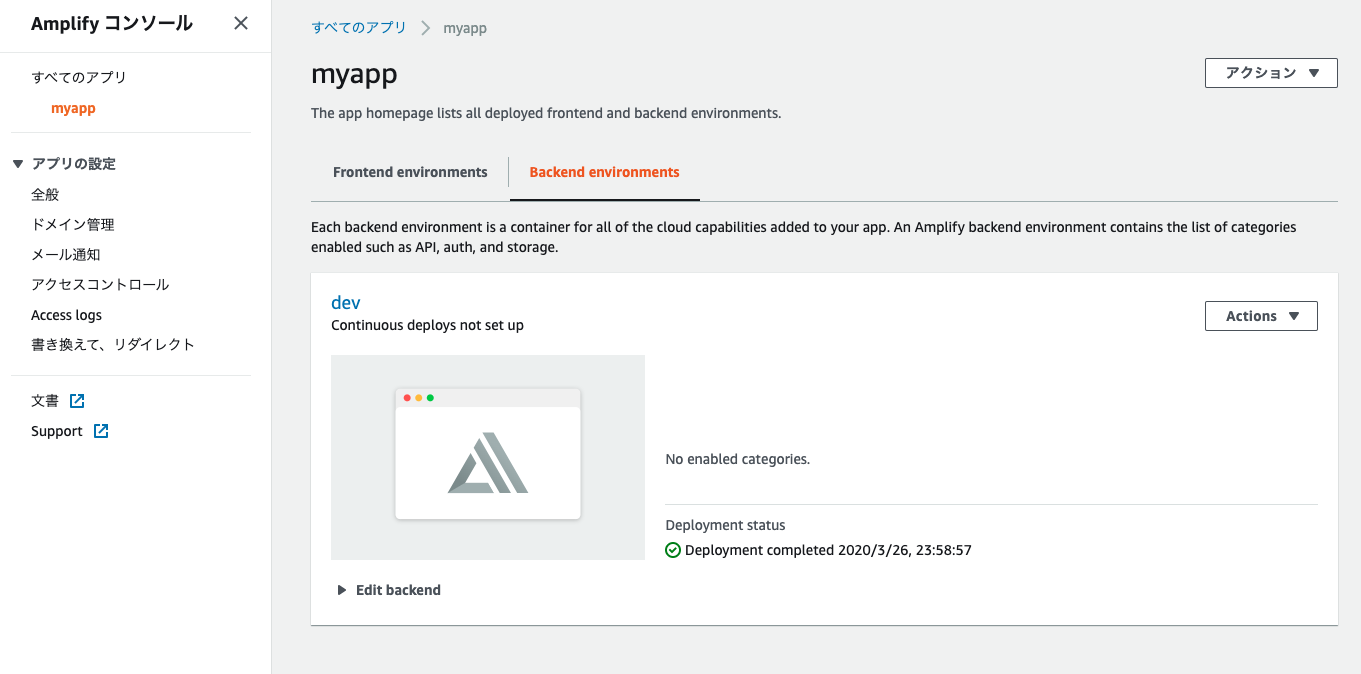Select the Backend environments tab
The width and height of the screenshot is (1361, 674).
click(x=604, y=171)
